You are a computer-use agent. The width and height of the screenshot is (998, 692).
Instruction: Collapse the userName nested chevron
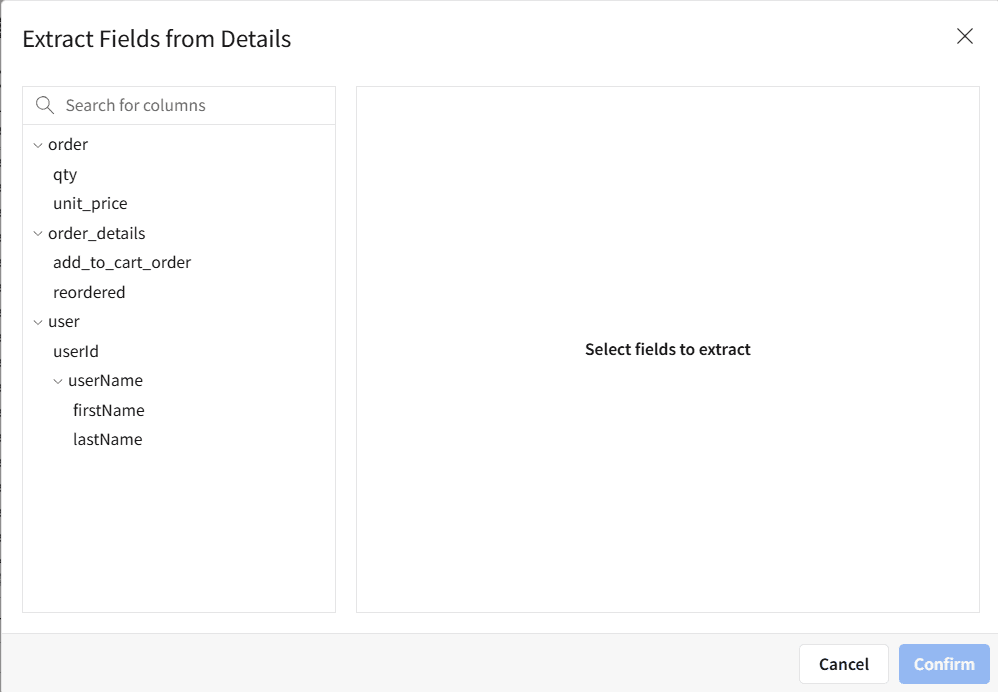click(x=58, y=381)
